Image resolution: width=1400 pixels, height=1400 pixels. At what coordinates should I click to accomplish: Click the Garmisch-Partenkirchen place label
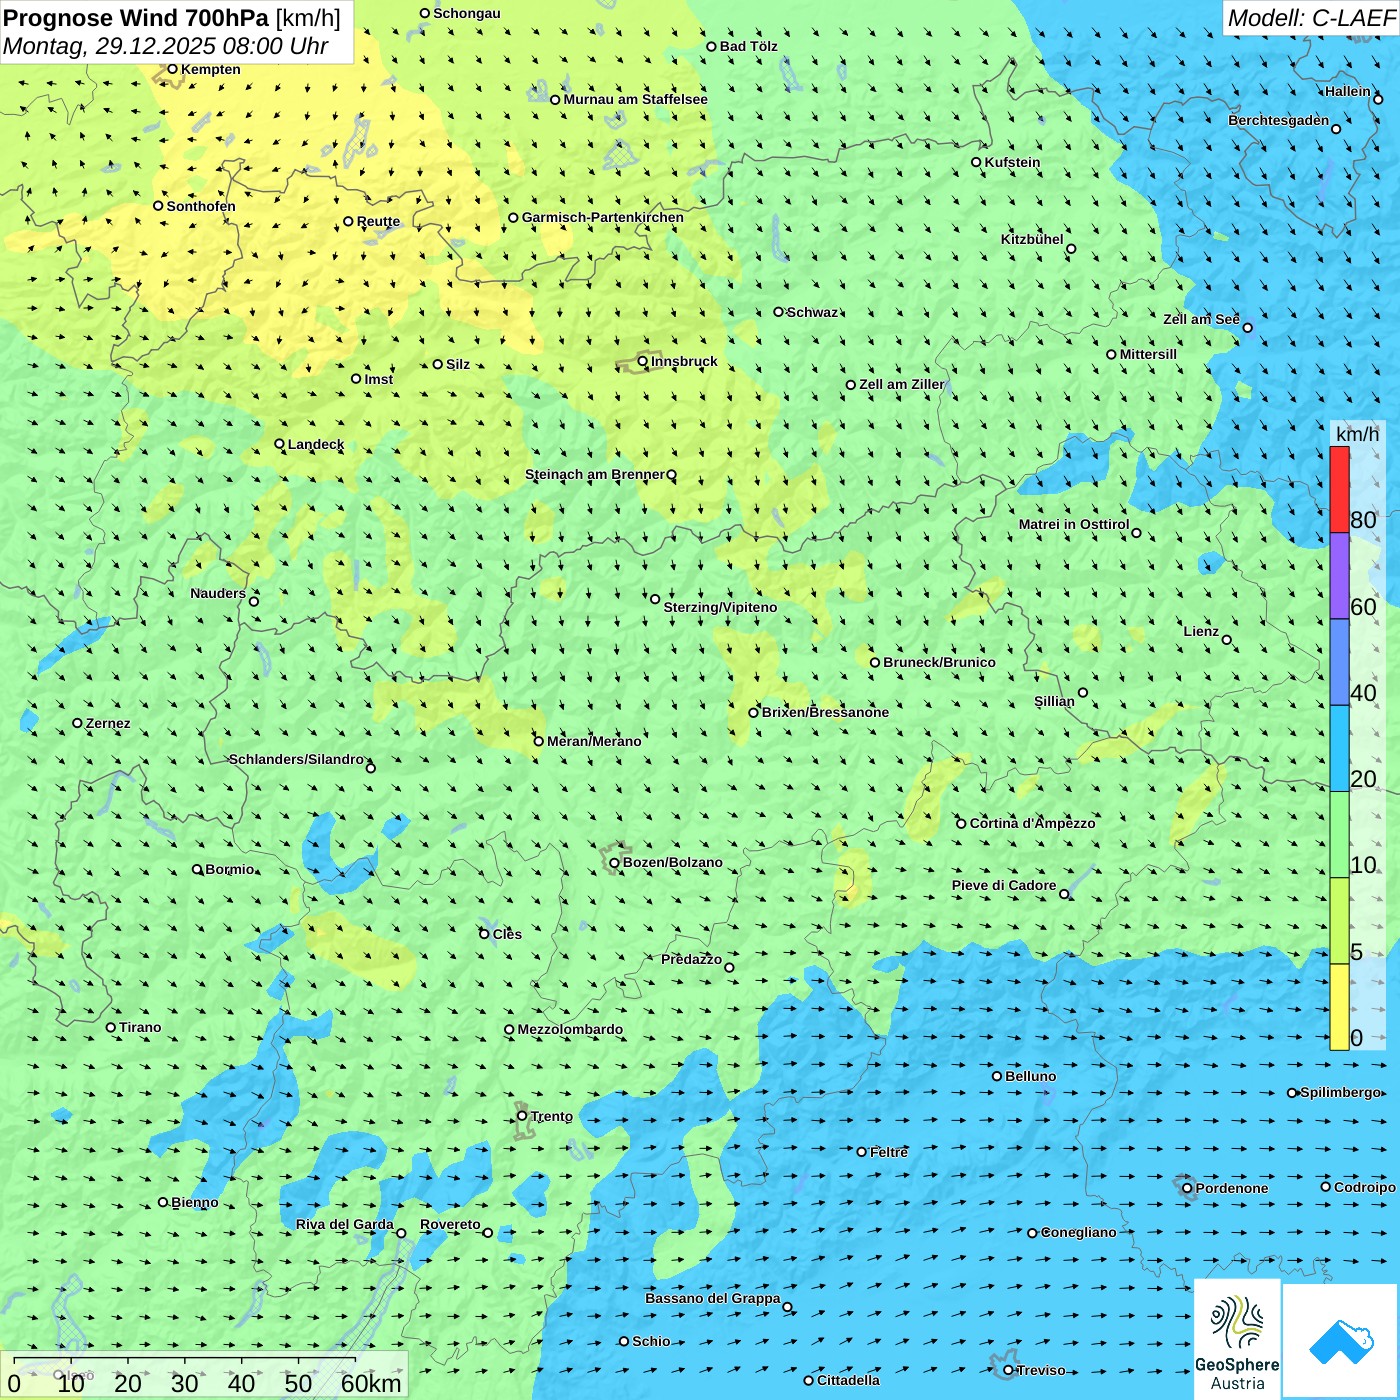click(x=602, y=217)
